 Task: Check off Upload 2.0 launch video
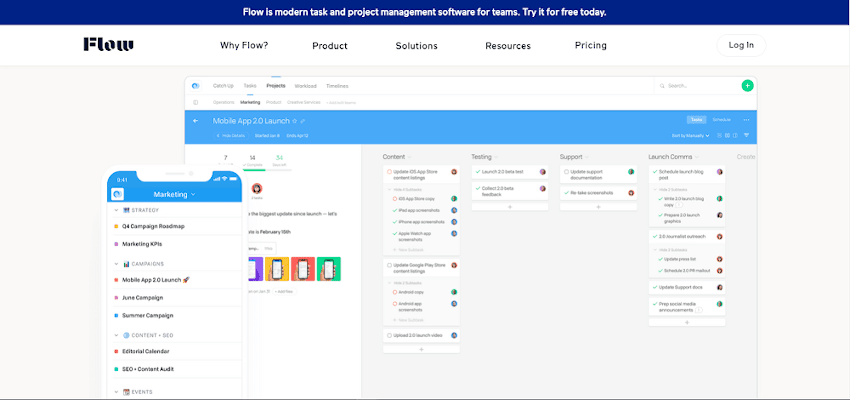[389, 336]
